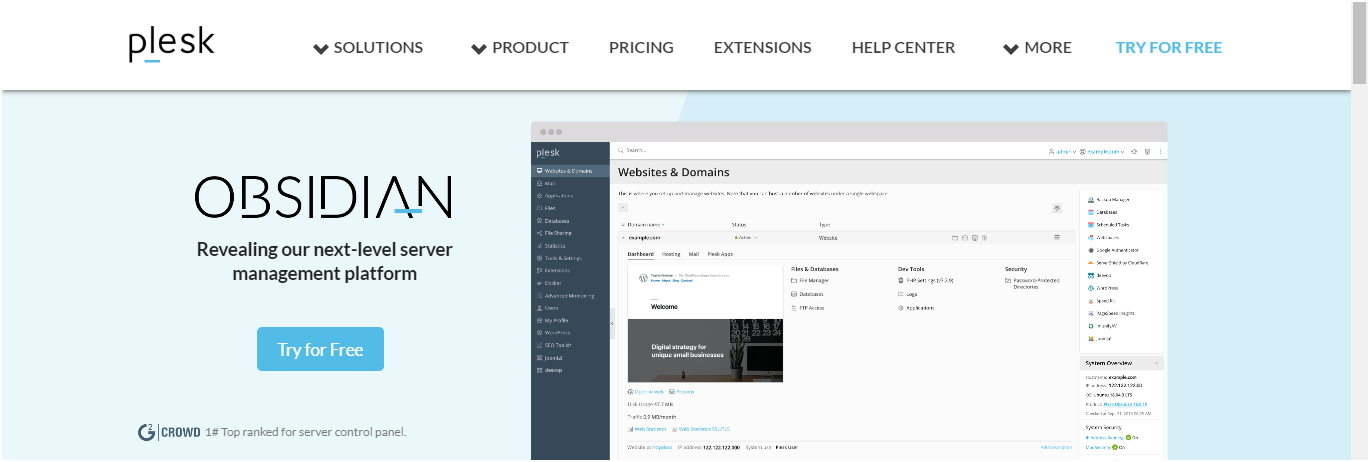Open FTP Access link
The height and width of the screenshot is (462, 1370).
pos(808,308)
